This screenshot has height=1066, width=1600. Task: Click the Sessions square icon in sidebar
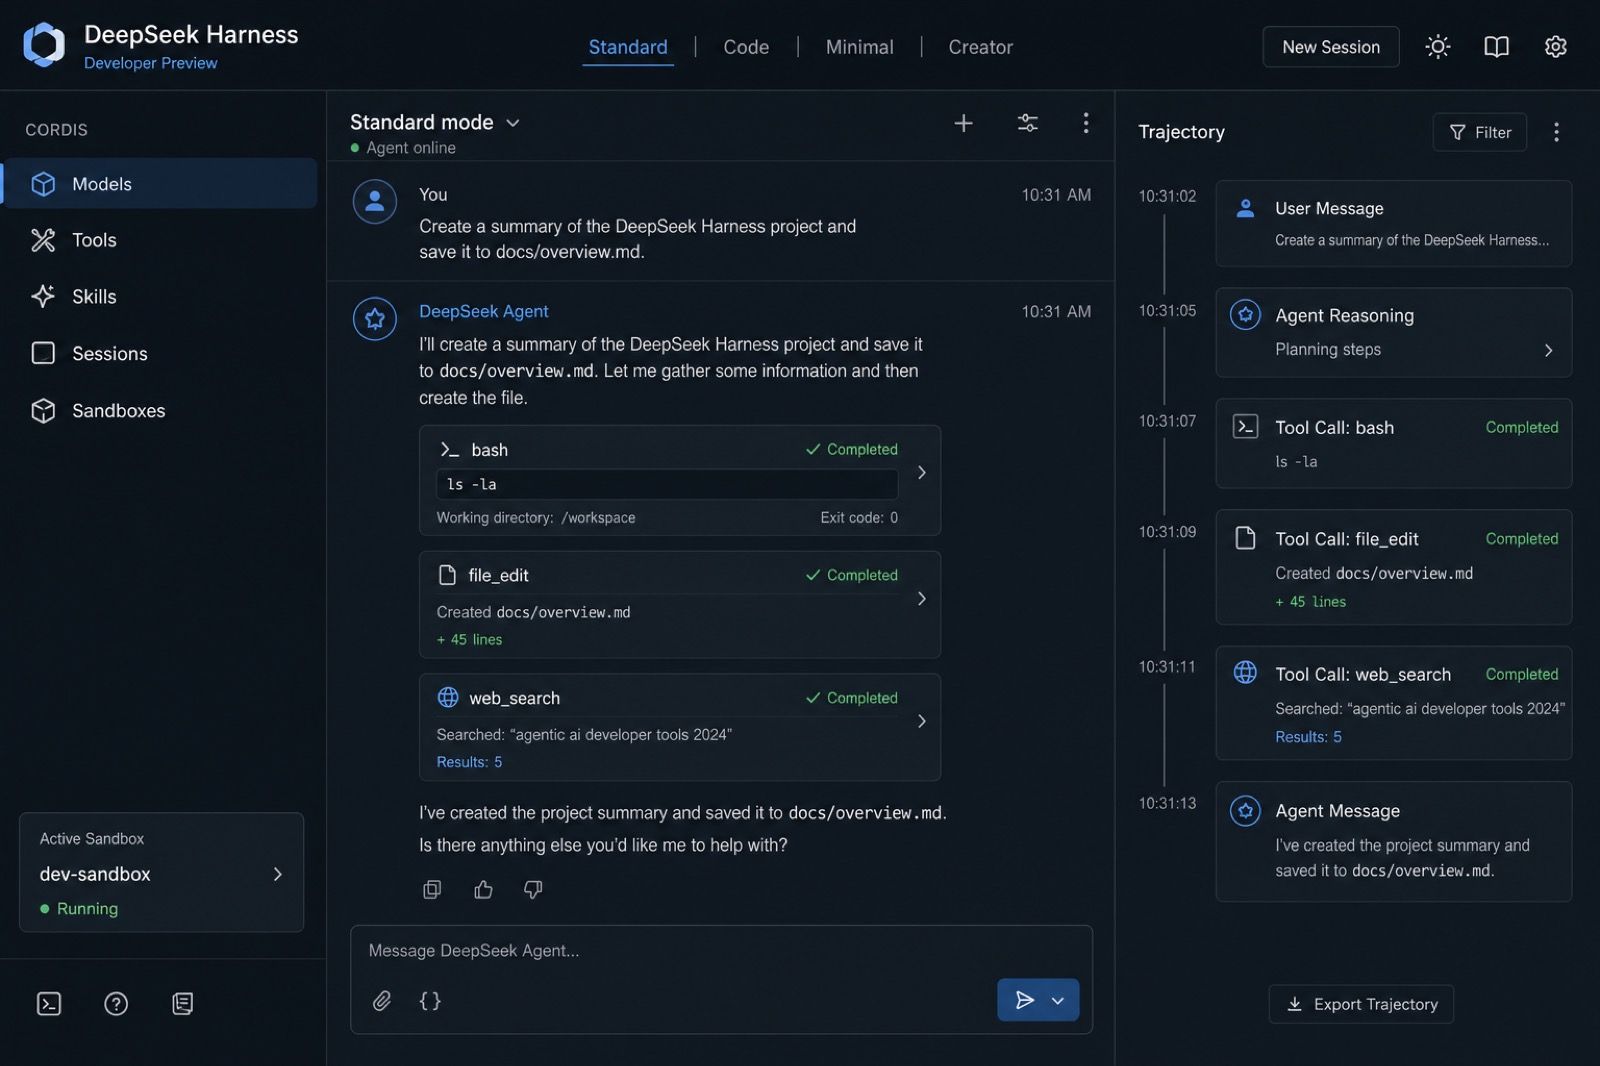click(x=43, y=353)
